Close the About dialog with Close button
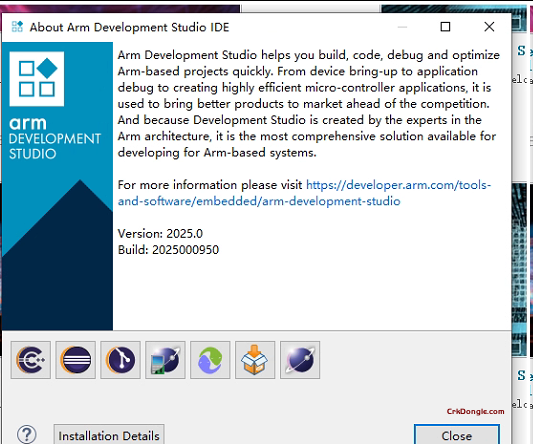The image size is (533, 444). tap(457, 435)
